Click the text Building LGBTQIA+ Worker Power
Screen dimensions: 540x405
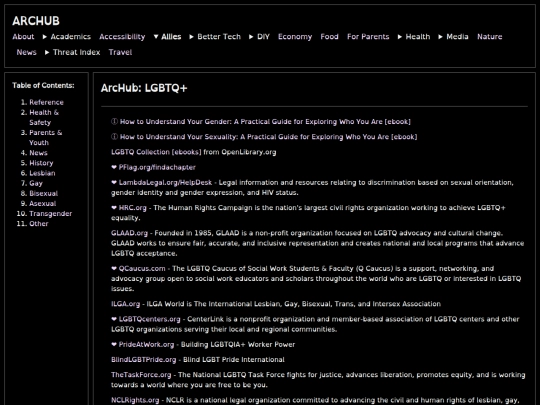[x=238, y=345]
